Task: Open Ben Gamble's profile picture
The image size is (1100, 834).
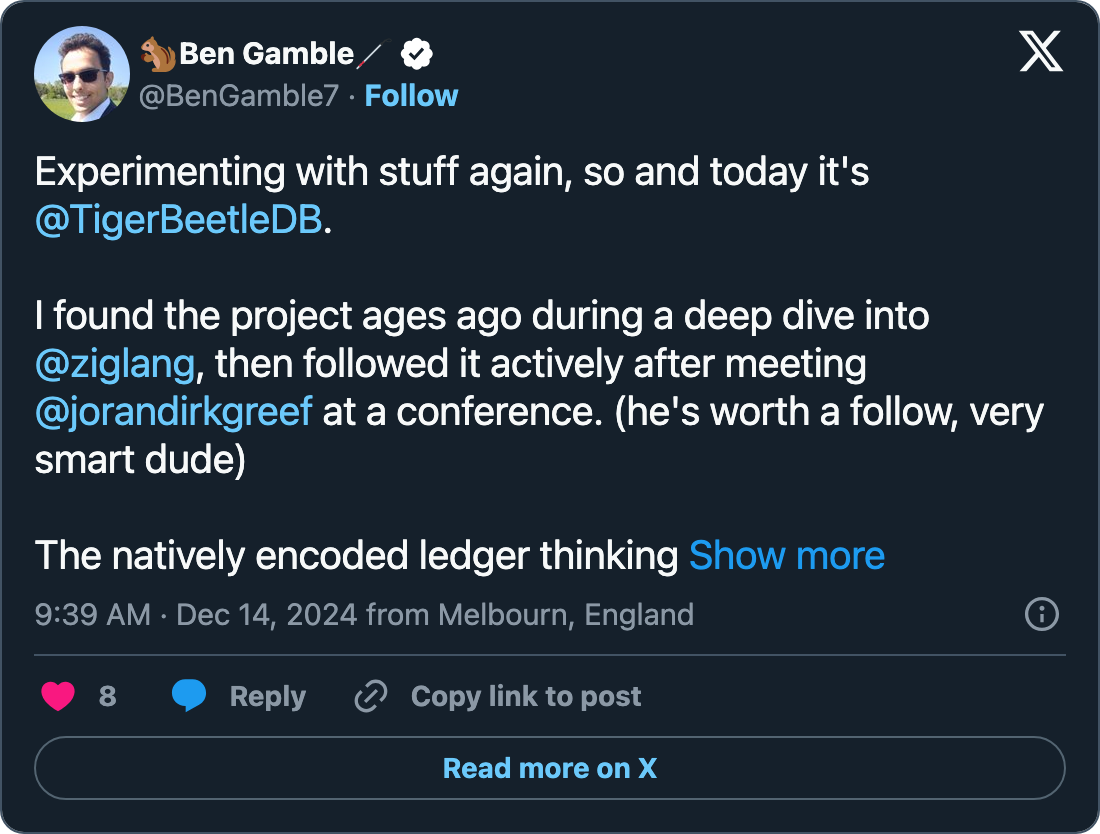Action: 82,74
